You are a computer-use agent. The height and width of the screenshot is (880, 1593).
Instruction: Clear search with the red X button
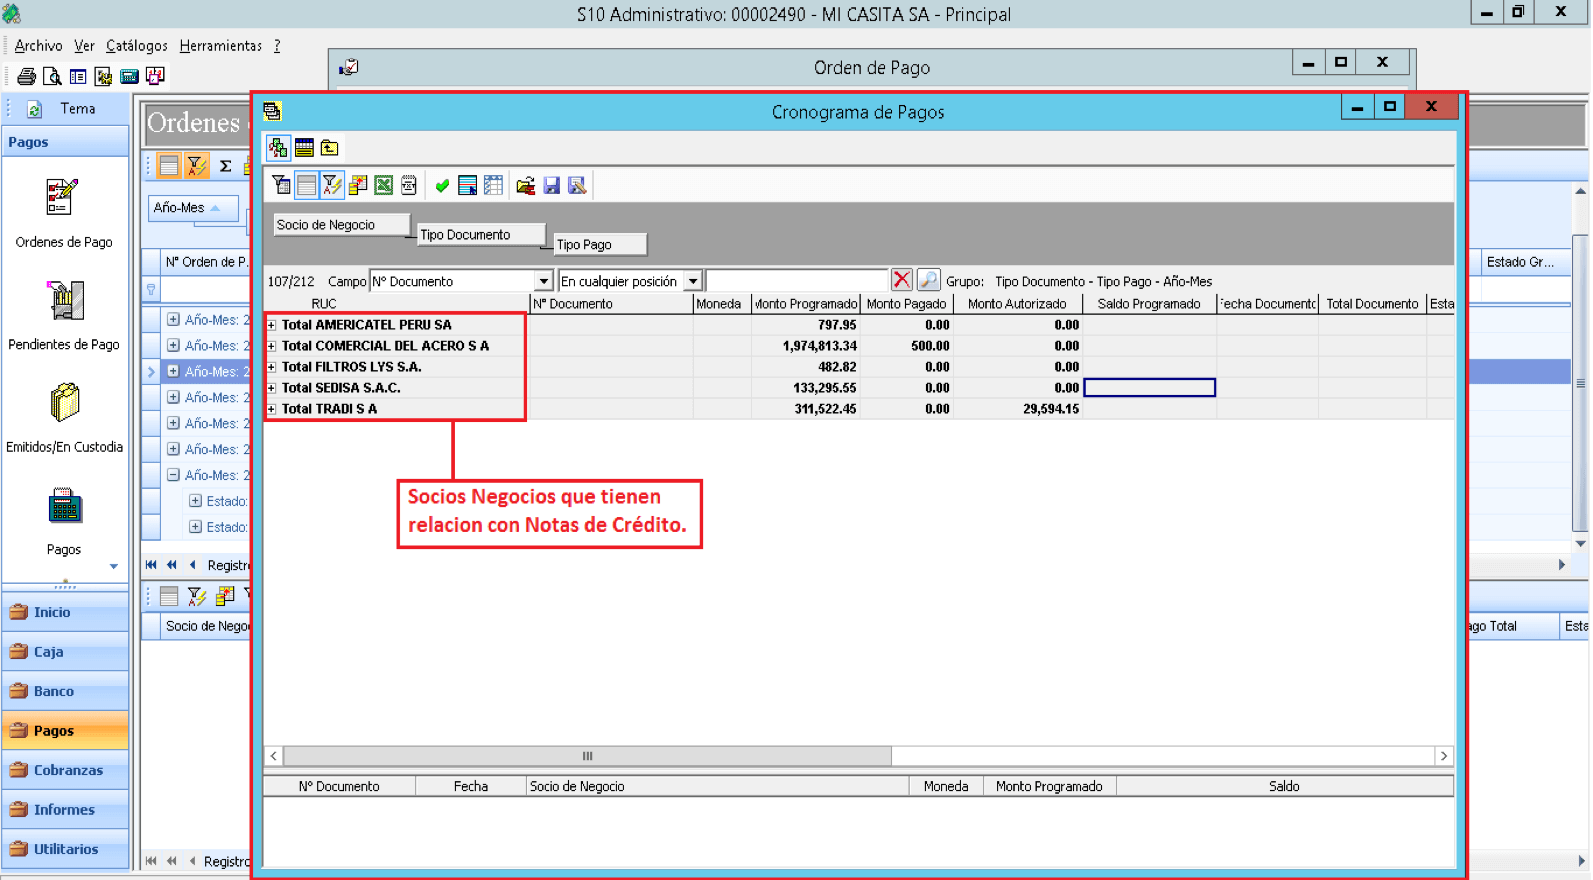[902, 280]
